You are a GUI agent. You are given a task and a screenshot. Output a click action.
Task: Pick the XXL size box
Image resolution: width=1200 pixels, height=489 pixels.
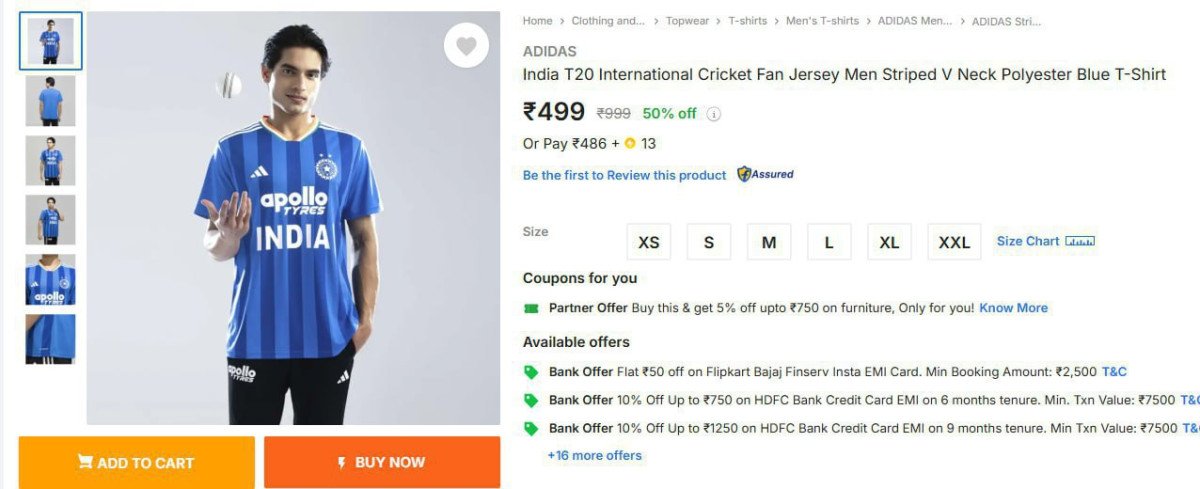point(954,242)
